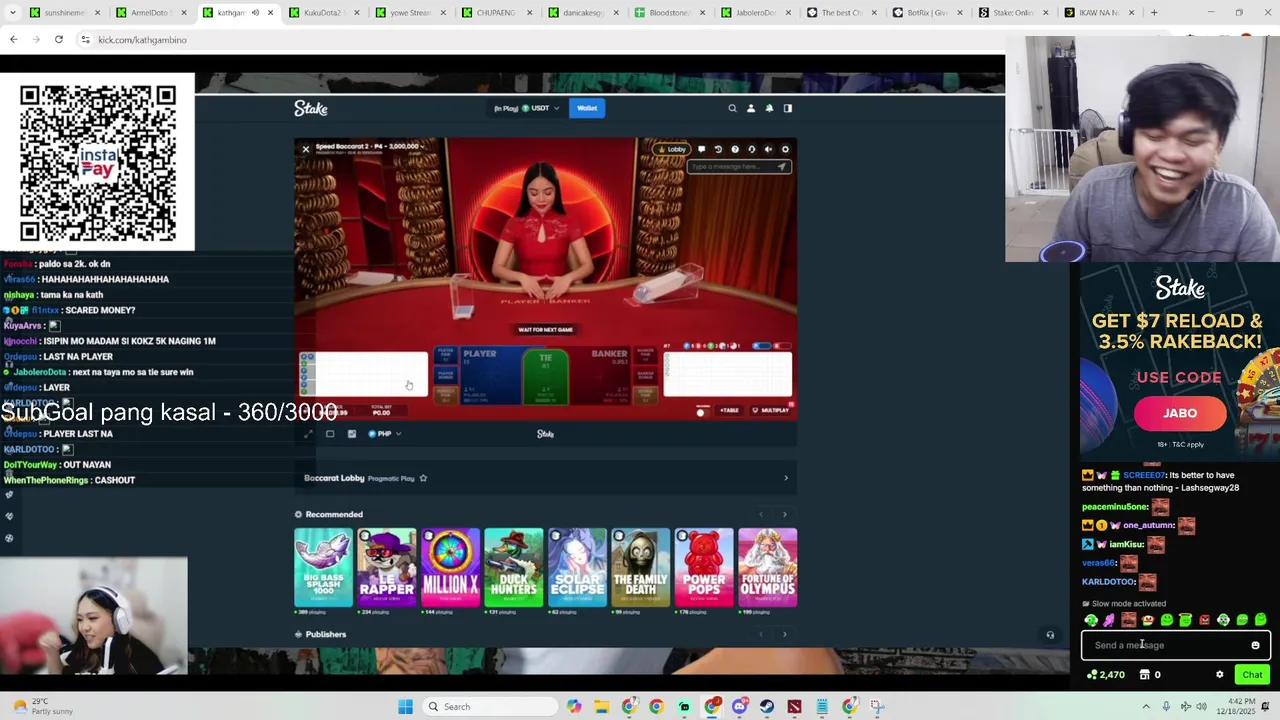Switch to CHUPAENG browser tab
Screen dimensions: 1280x720
496,13
